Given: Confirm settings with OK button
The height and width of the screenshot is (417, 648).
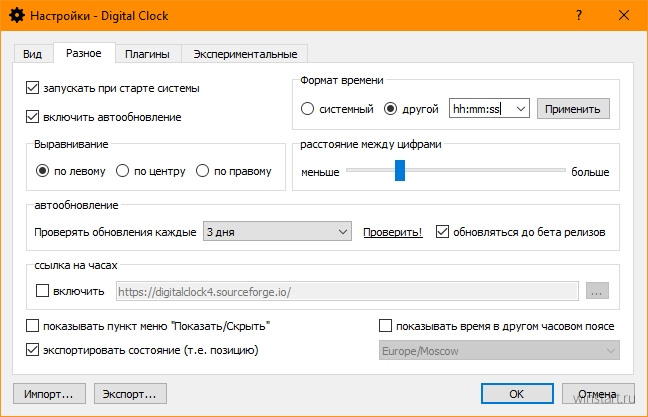Looking at the screenshot, I should click(x=517, y=393).
